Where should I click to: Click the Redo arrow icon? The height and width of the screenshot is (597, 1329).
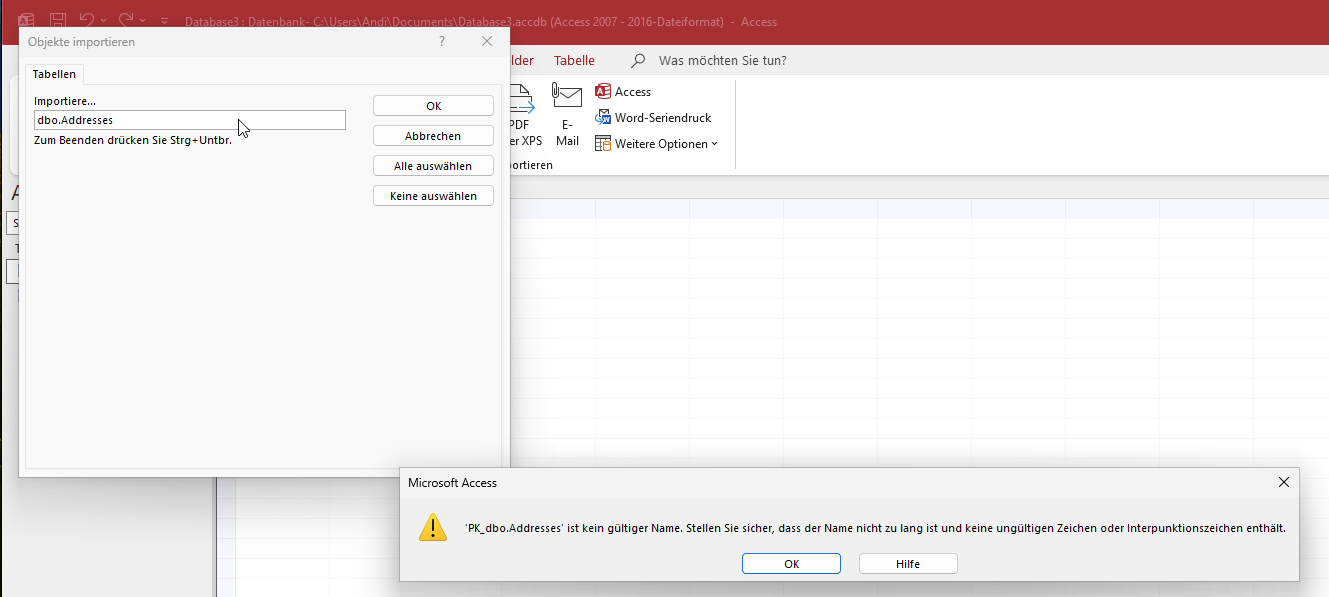click(126, 20)
